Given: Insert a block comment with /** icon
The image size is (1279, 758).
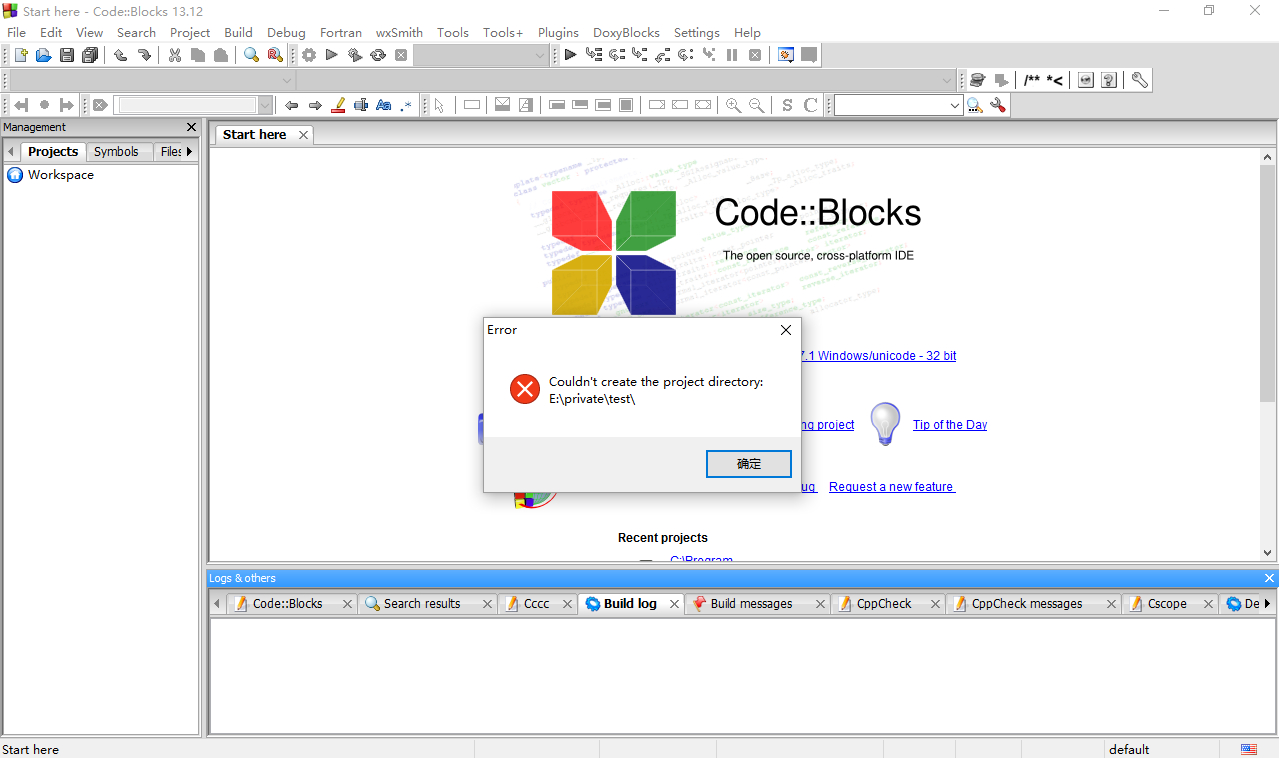Looking at the screenshot, I should (x=1031, y=80).
